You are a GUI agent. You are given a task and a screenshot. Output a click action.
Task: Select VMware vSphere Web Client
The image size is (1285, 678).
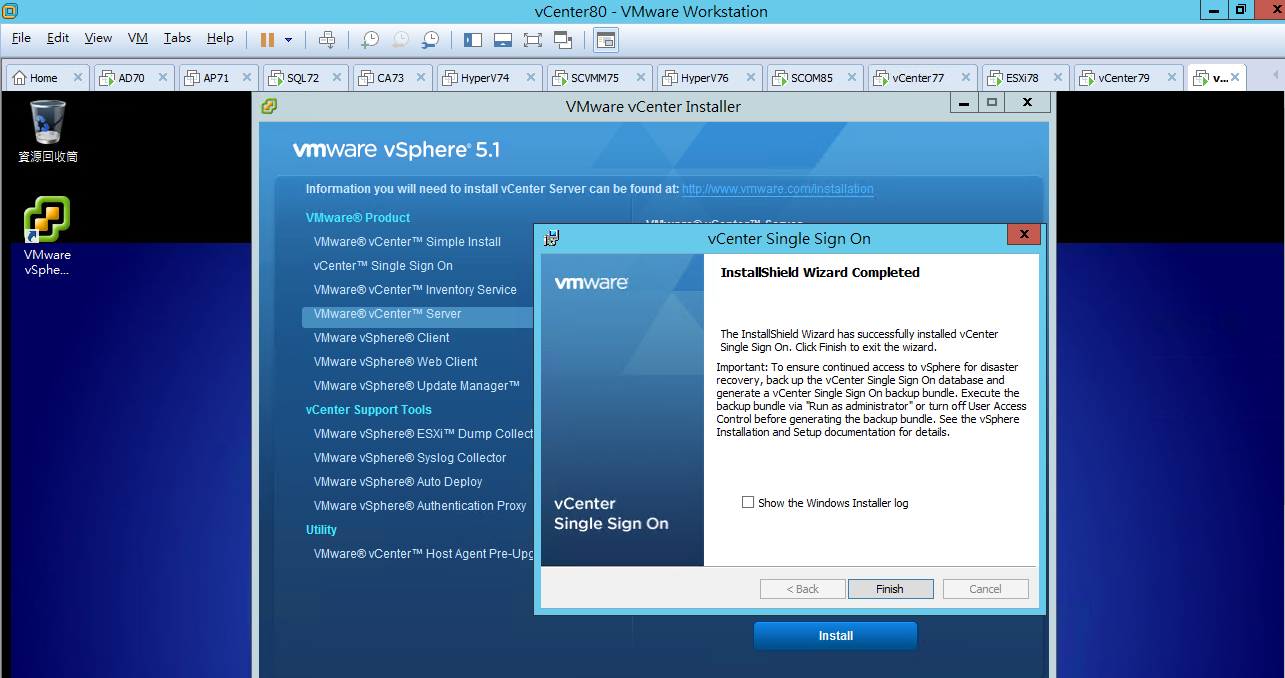[x=396, y=362]
